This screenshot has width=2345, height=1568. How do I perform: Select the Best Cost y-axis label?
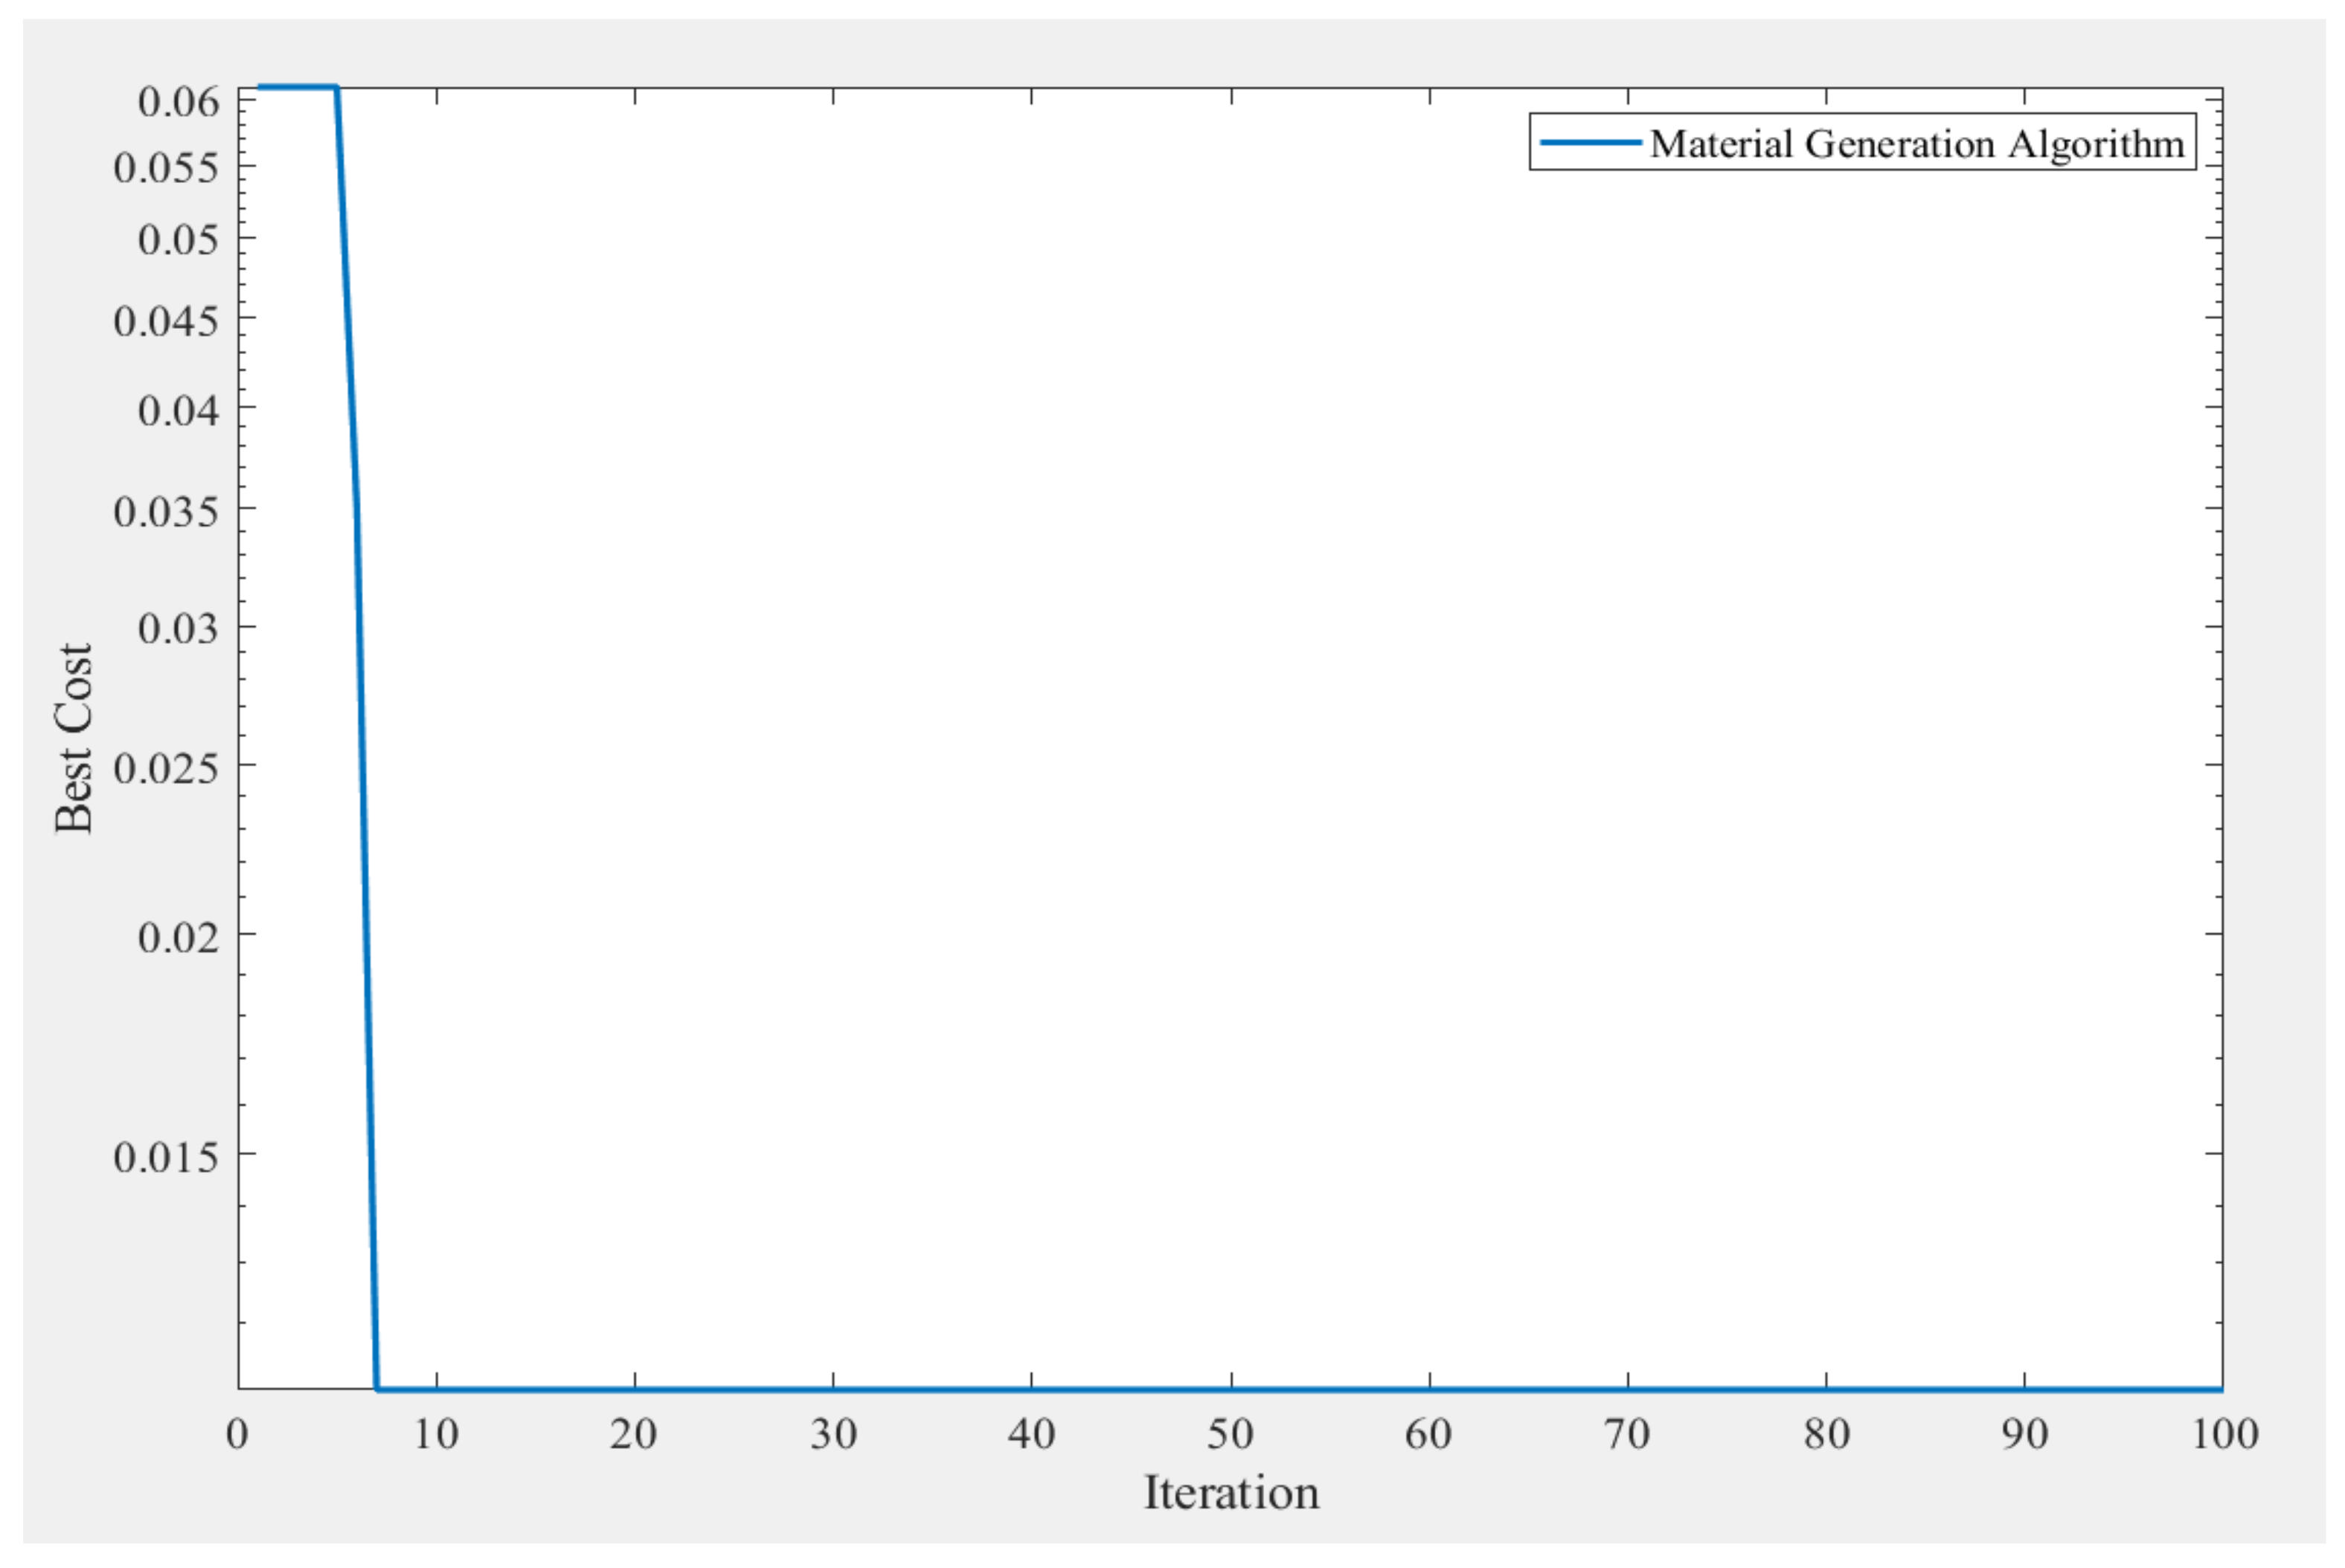tap(73, 738)
